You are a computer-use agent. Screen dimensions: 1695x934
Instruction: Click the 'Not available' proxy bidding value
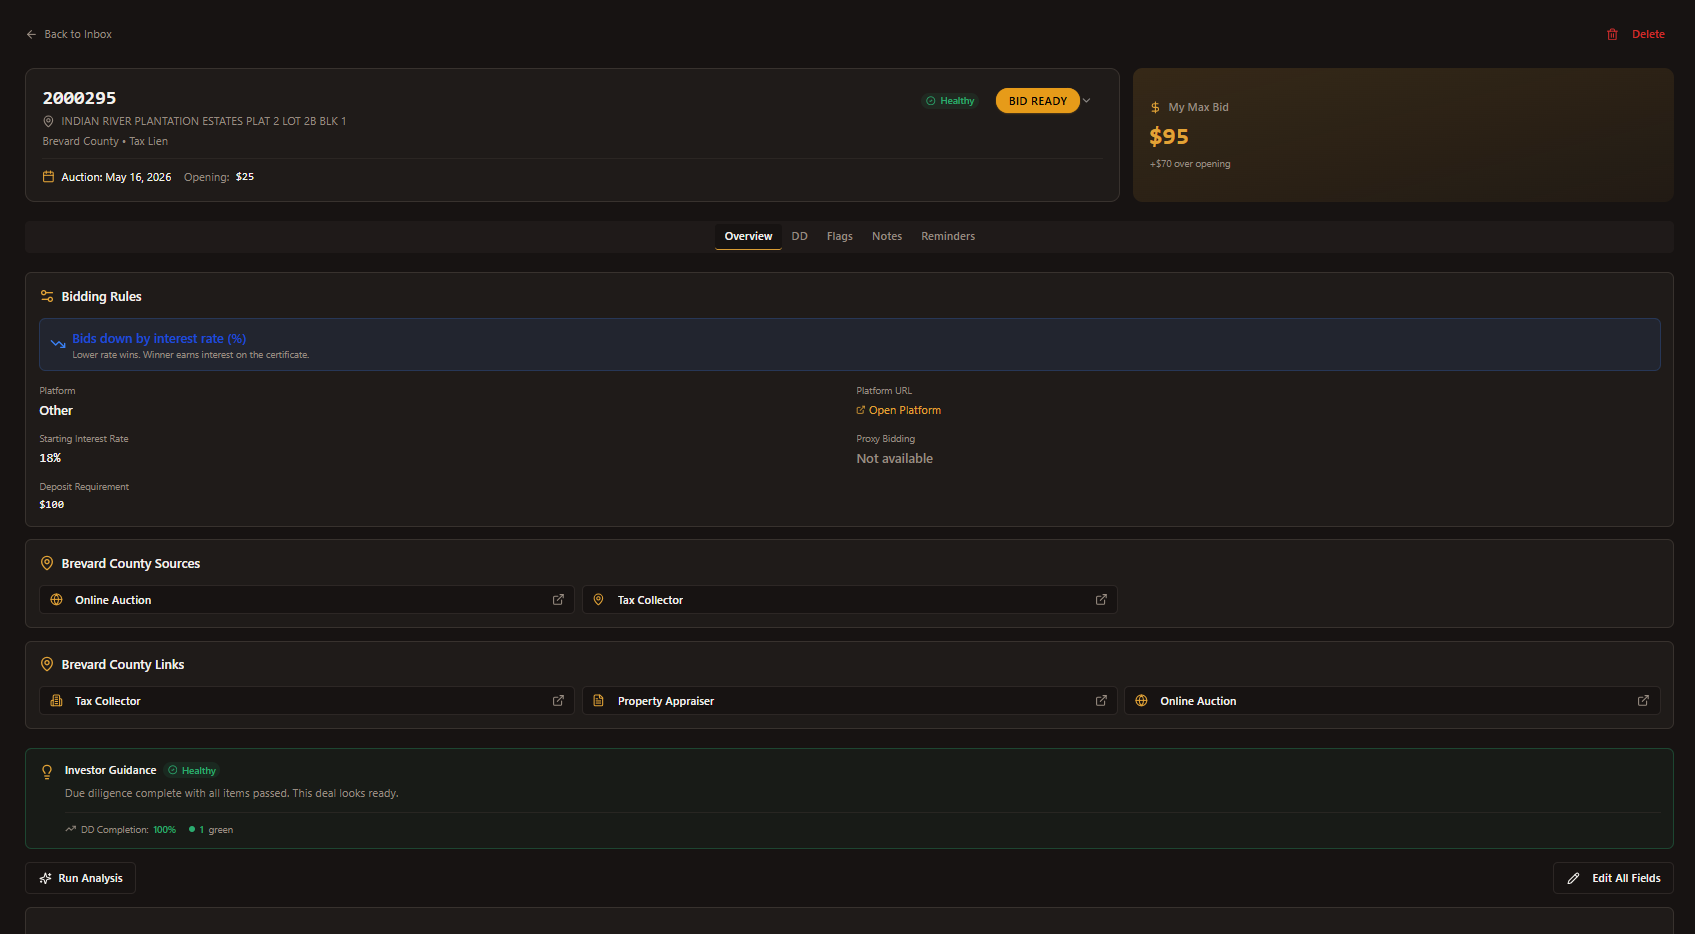tap(895, 459)
